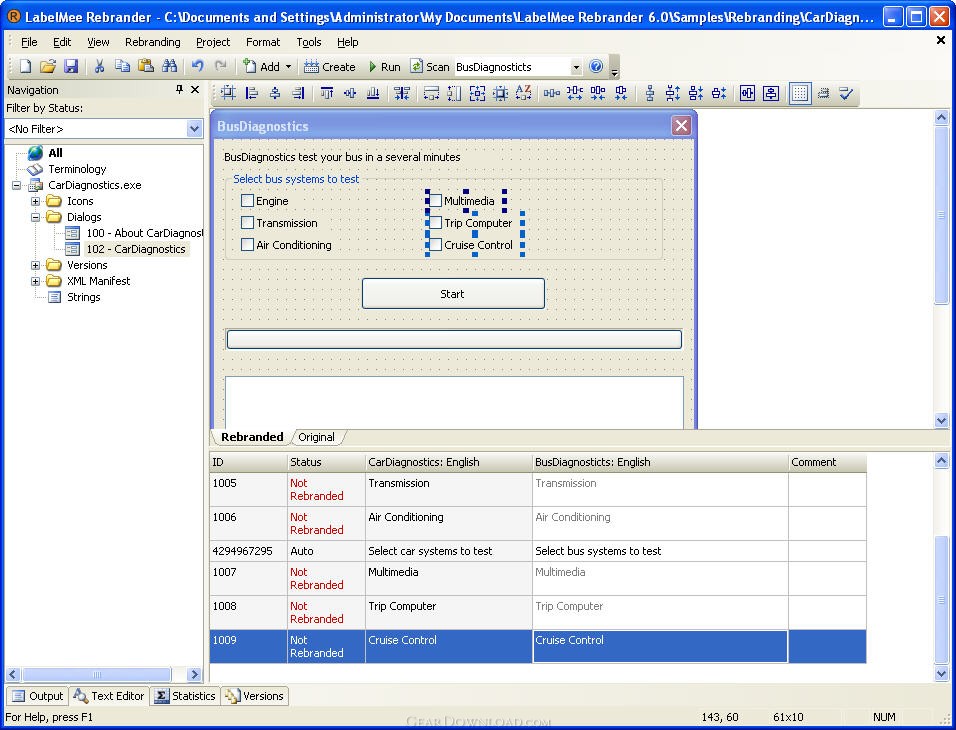Click the progress bar in the dialog
Screen dimensions: 956x730
click(x=454, y=339)
